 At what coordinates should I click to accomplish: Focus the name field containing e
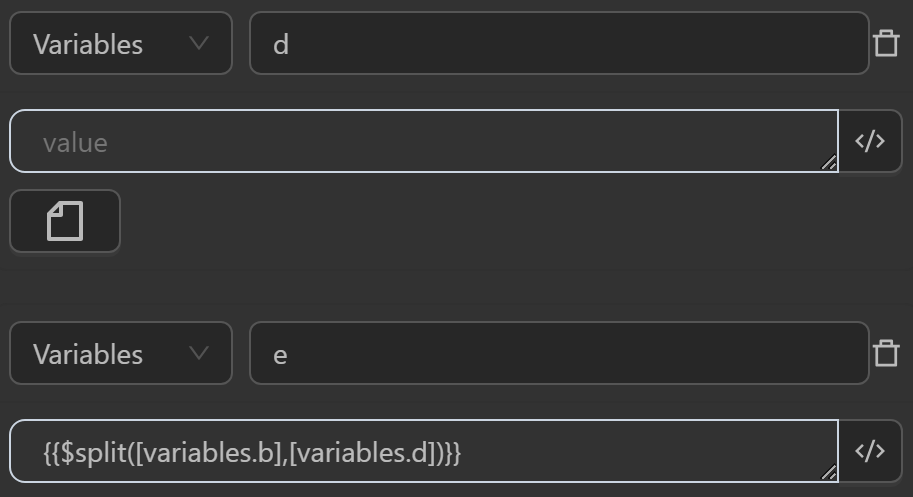558,354
